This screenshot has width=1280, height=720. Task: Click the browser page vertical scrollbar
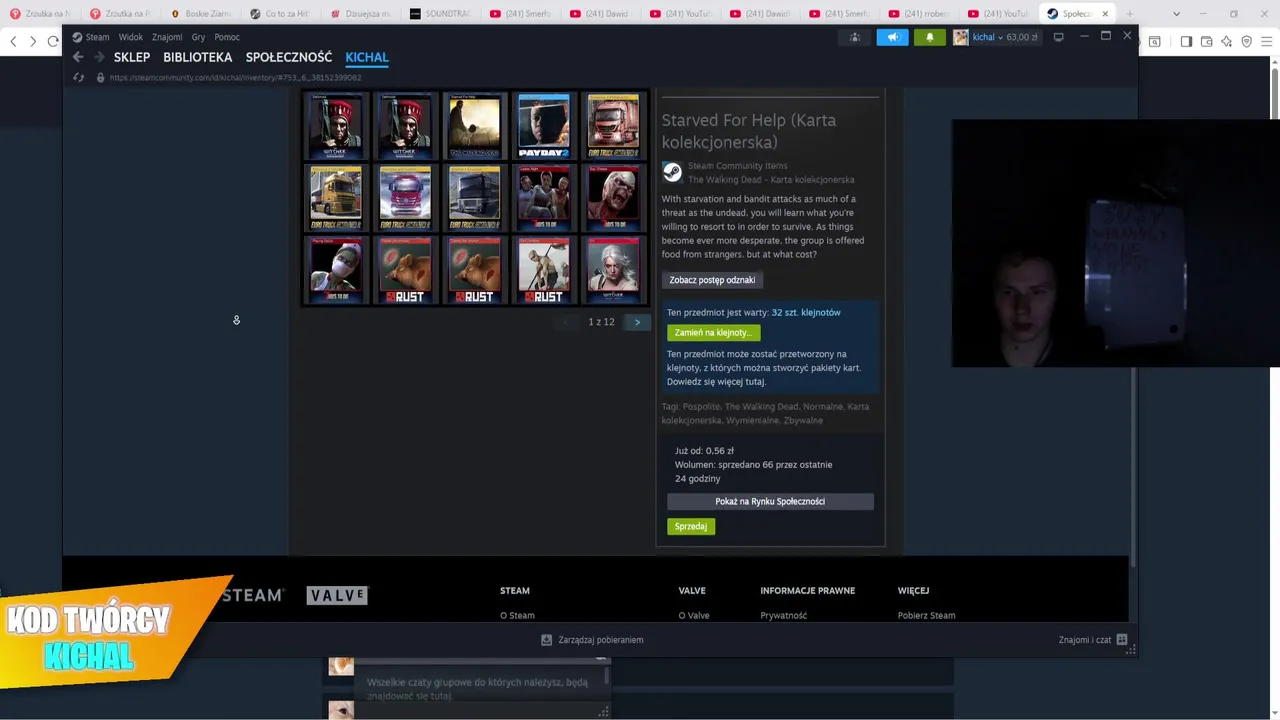[1274, 90]
